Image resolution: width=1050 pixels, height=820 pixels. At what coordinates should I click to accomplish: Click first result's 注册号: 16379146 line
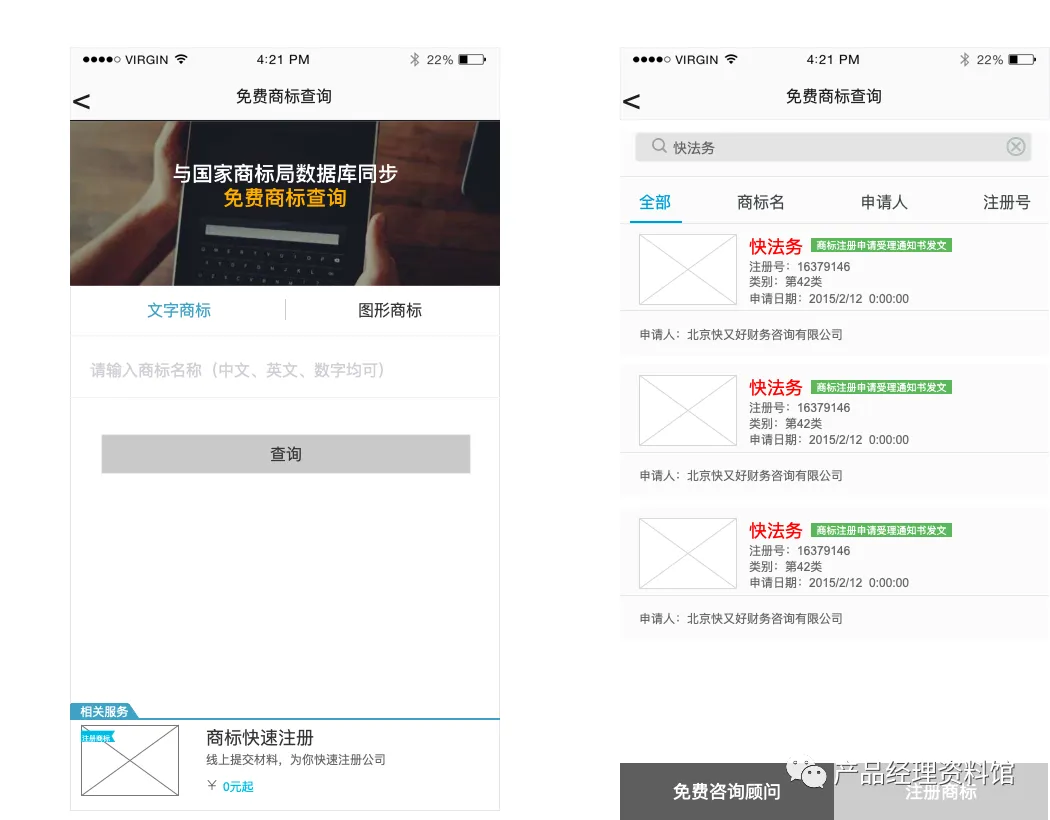800,266
